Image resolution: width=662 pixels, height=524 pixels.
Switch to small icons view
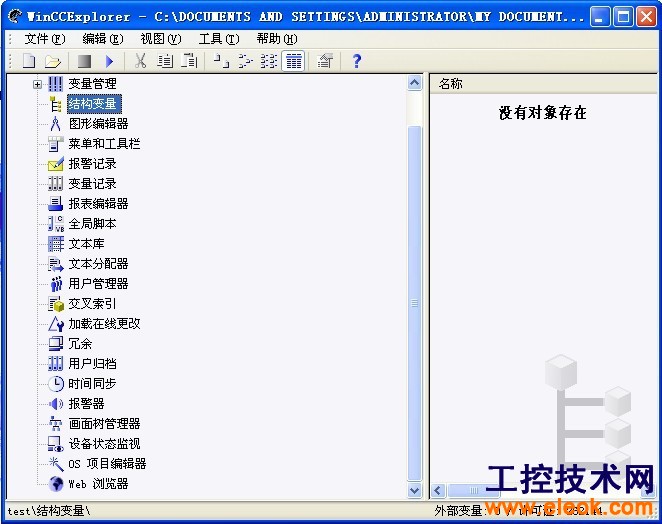pos(245,61)
